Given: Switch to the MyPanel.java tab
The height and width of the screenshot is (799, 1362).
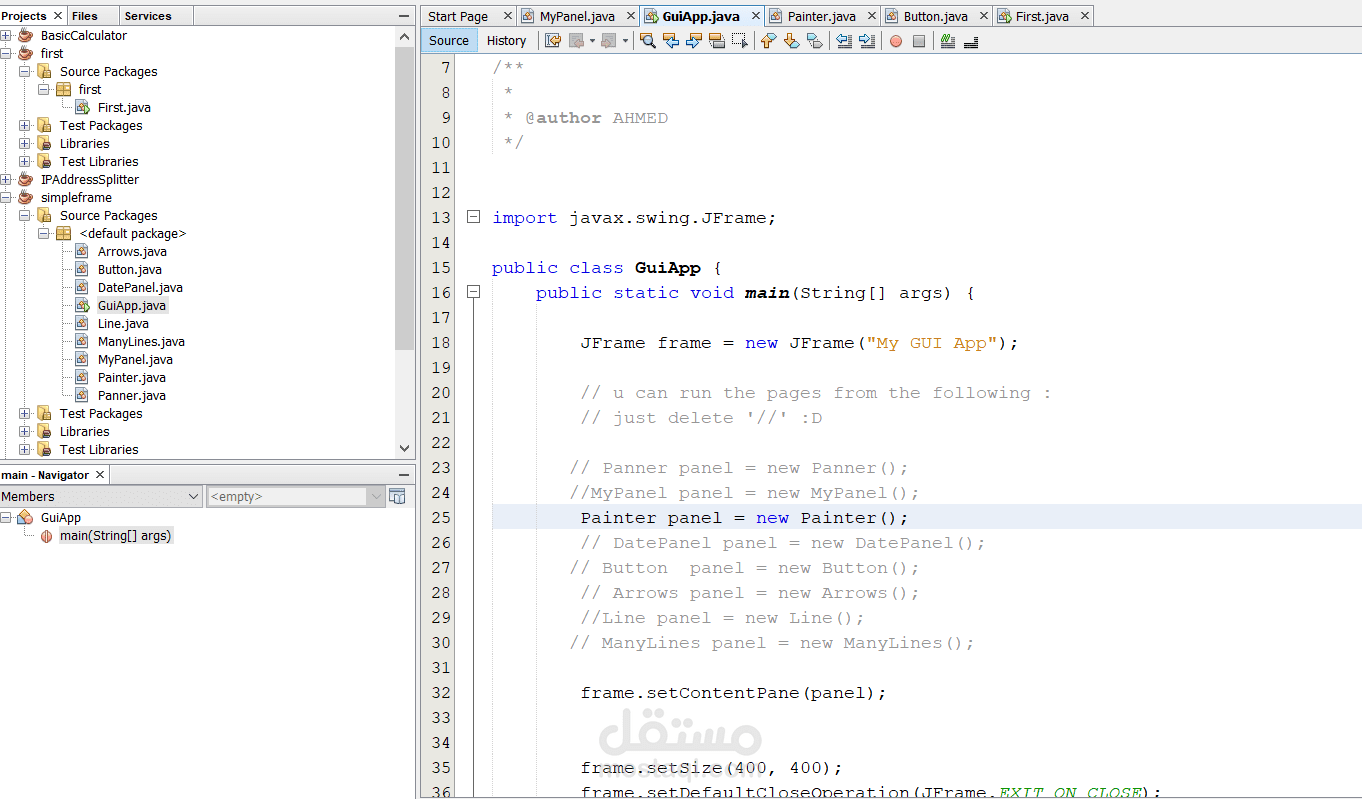Looking at the screenshot, I should coord(577,16).
